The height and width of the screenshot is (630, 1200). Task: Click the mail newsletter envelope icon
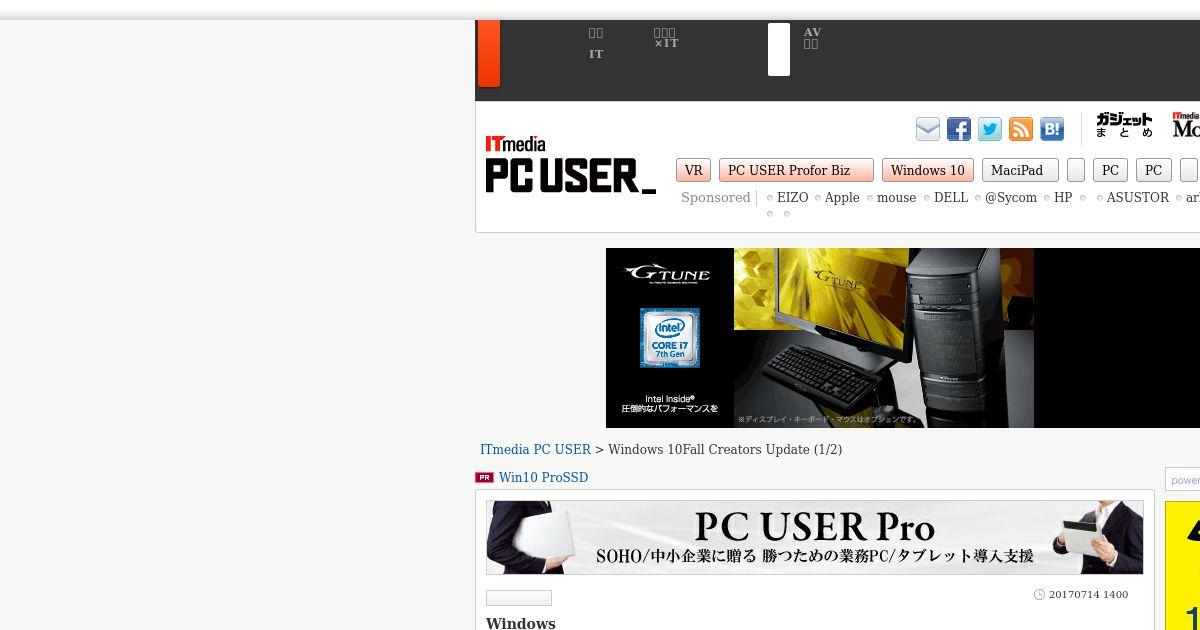[928, 129]
